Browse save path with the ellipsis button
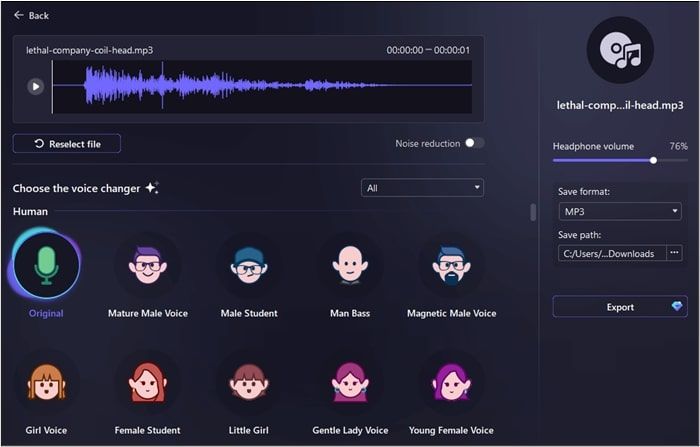The width and height of the screenshot is (700, 447). [674, 253]
